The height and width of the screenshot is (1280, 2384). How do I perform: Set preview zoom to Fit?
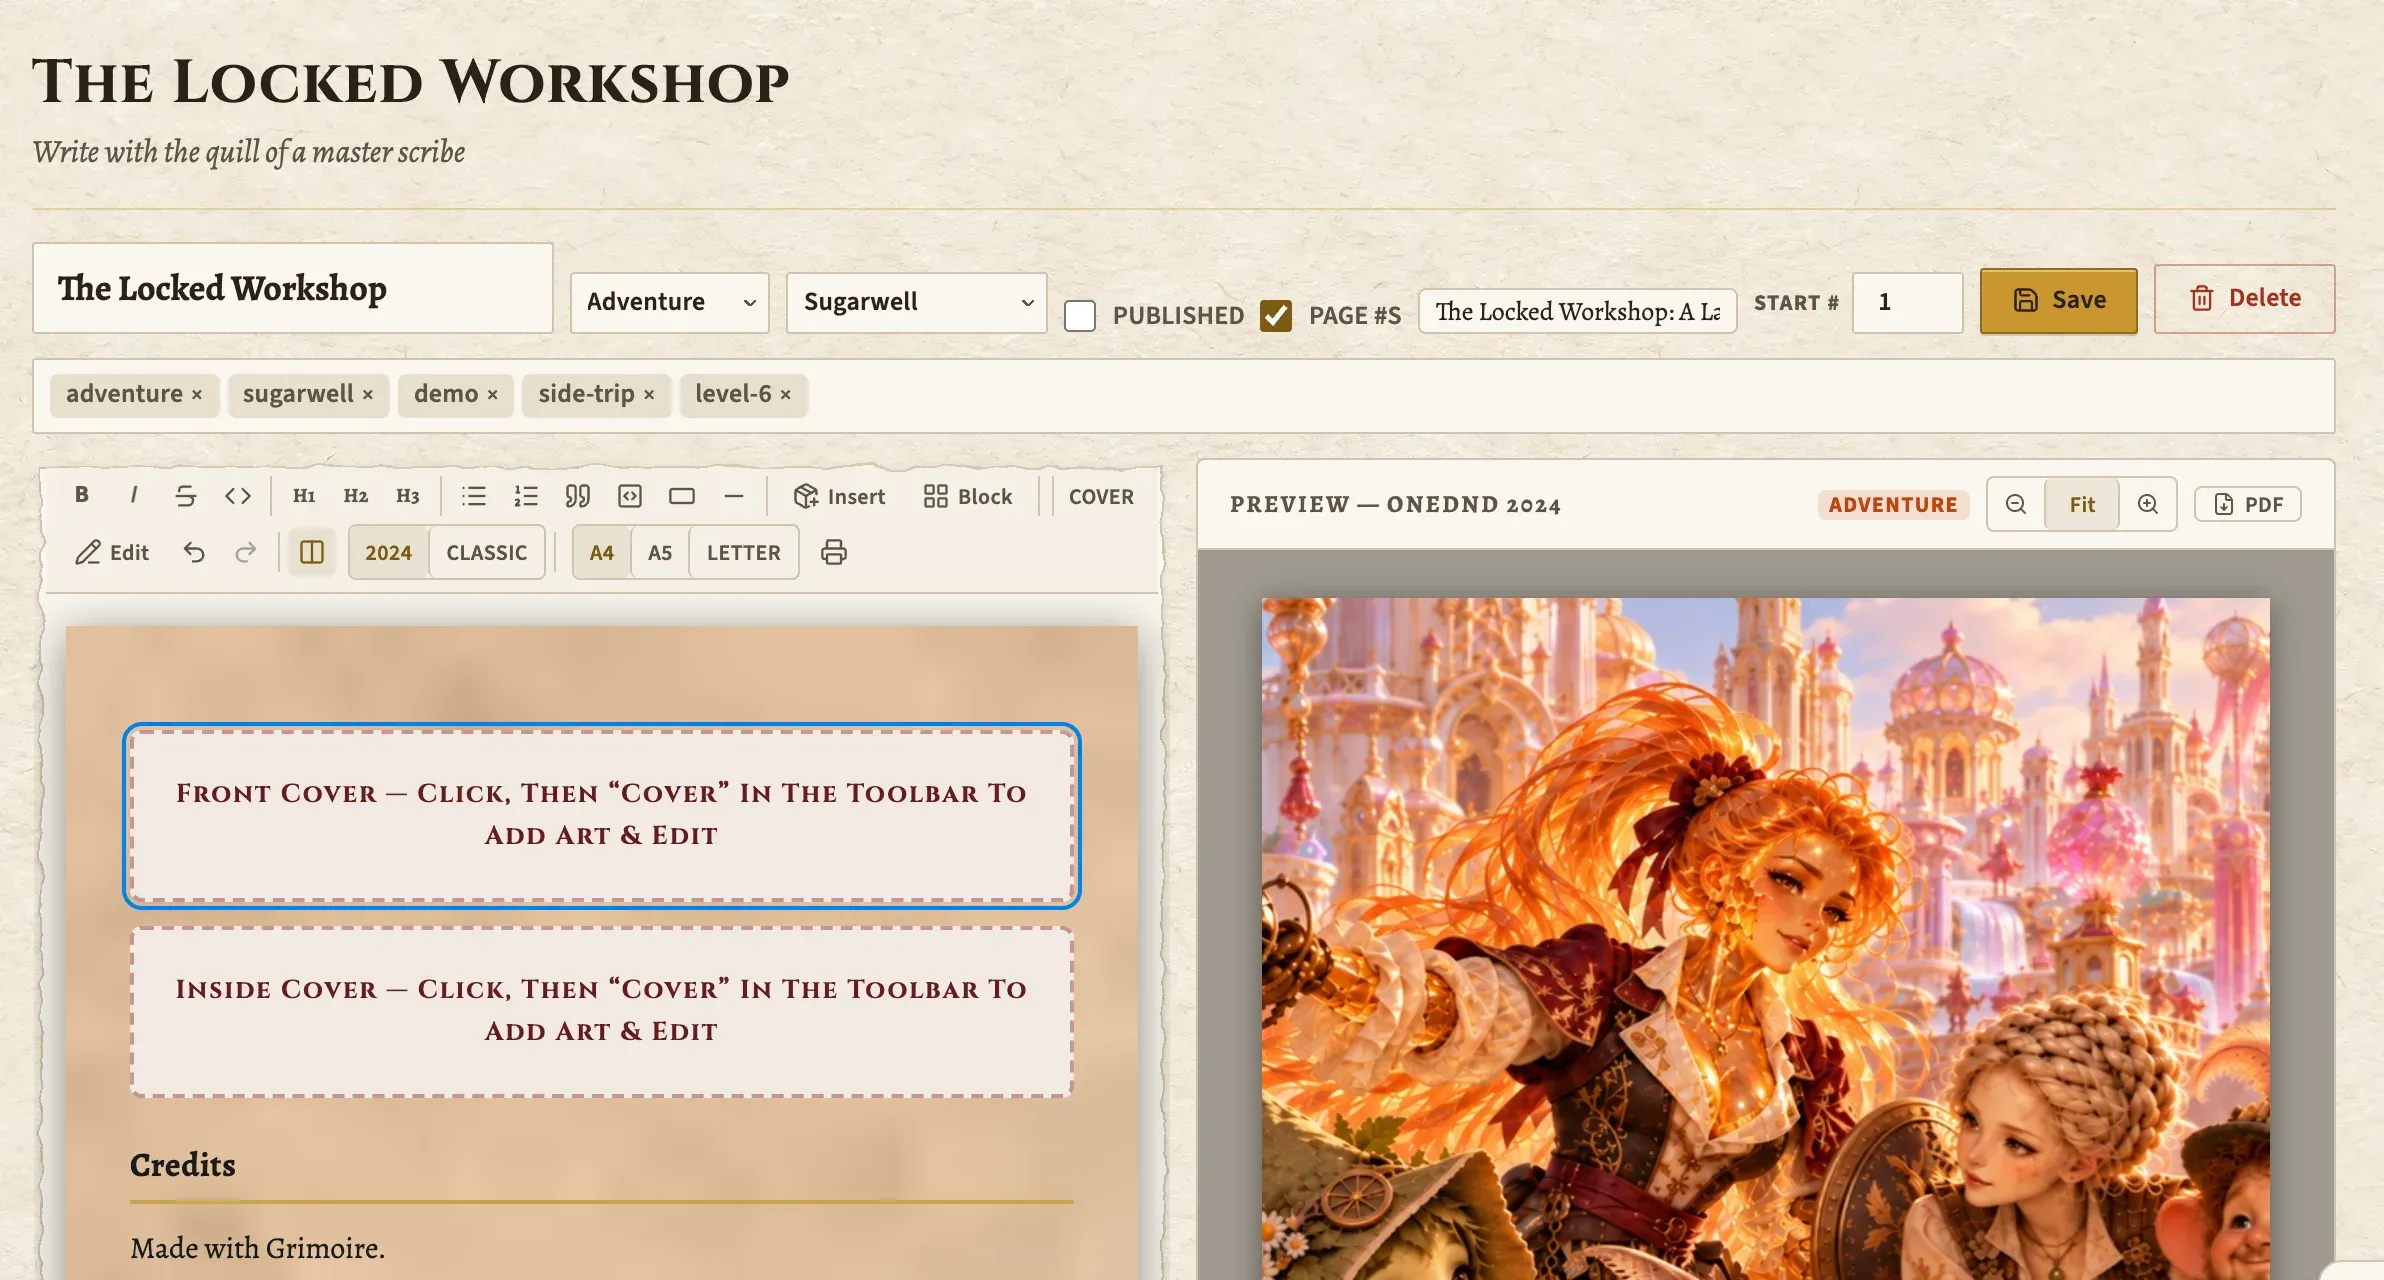click(2082, 504)
